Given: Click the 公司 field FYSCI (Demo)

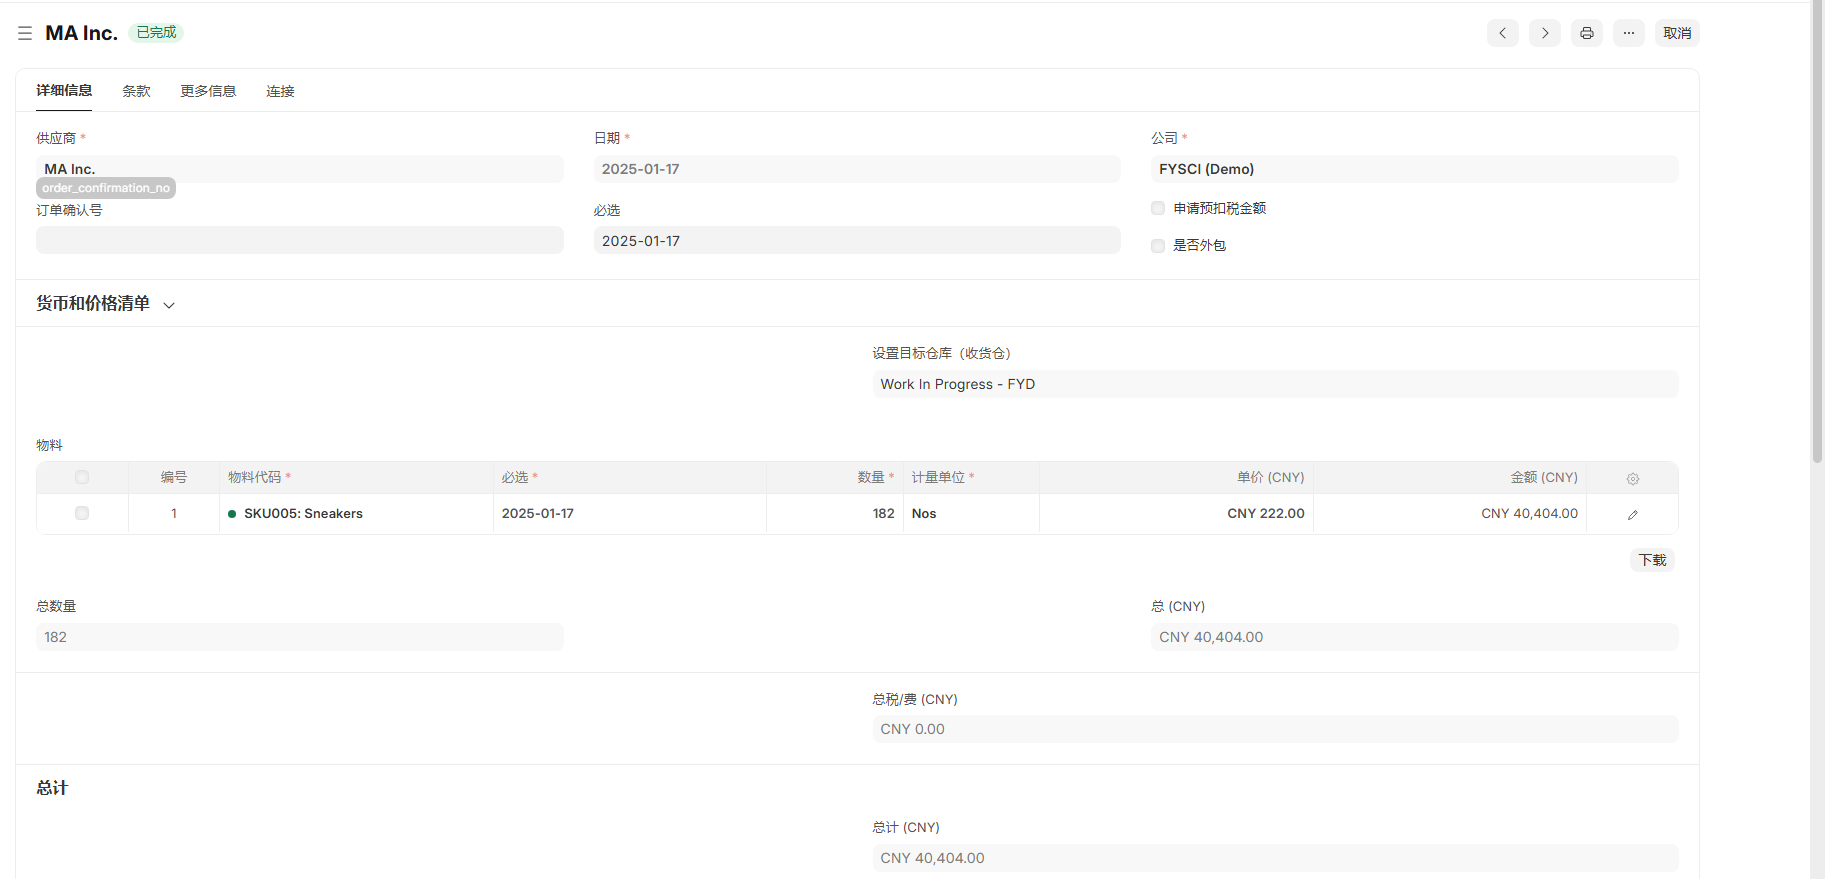Looking at the screenshot, I should [1415, 169].
